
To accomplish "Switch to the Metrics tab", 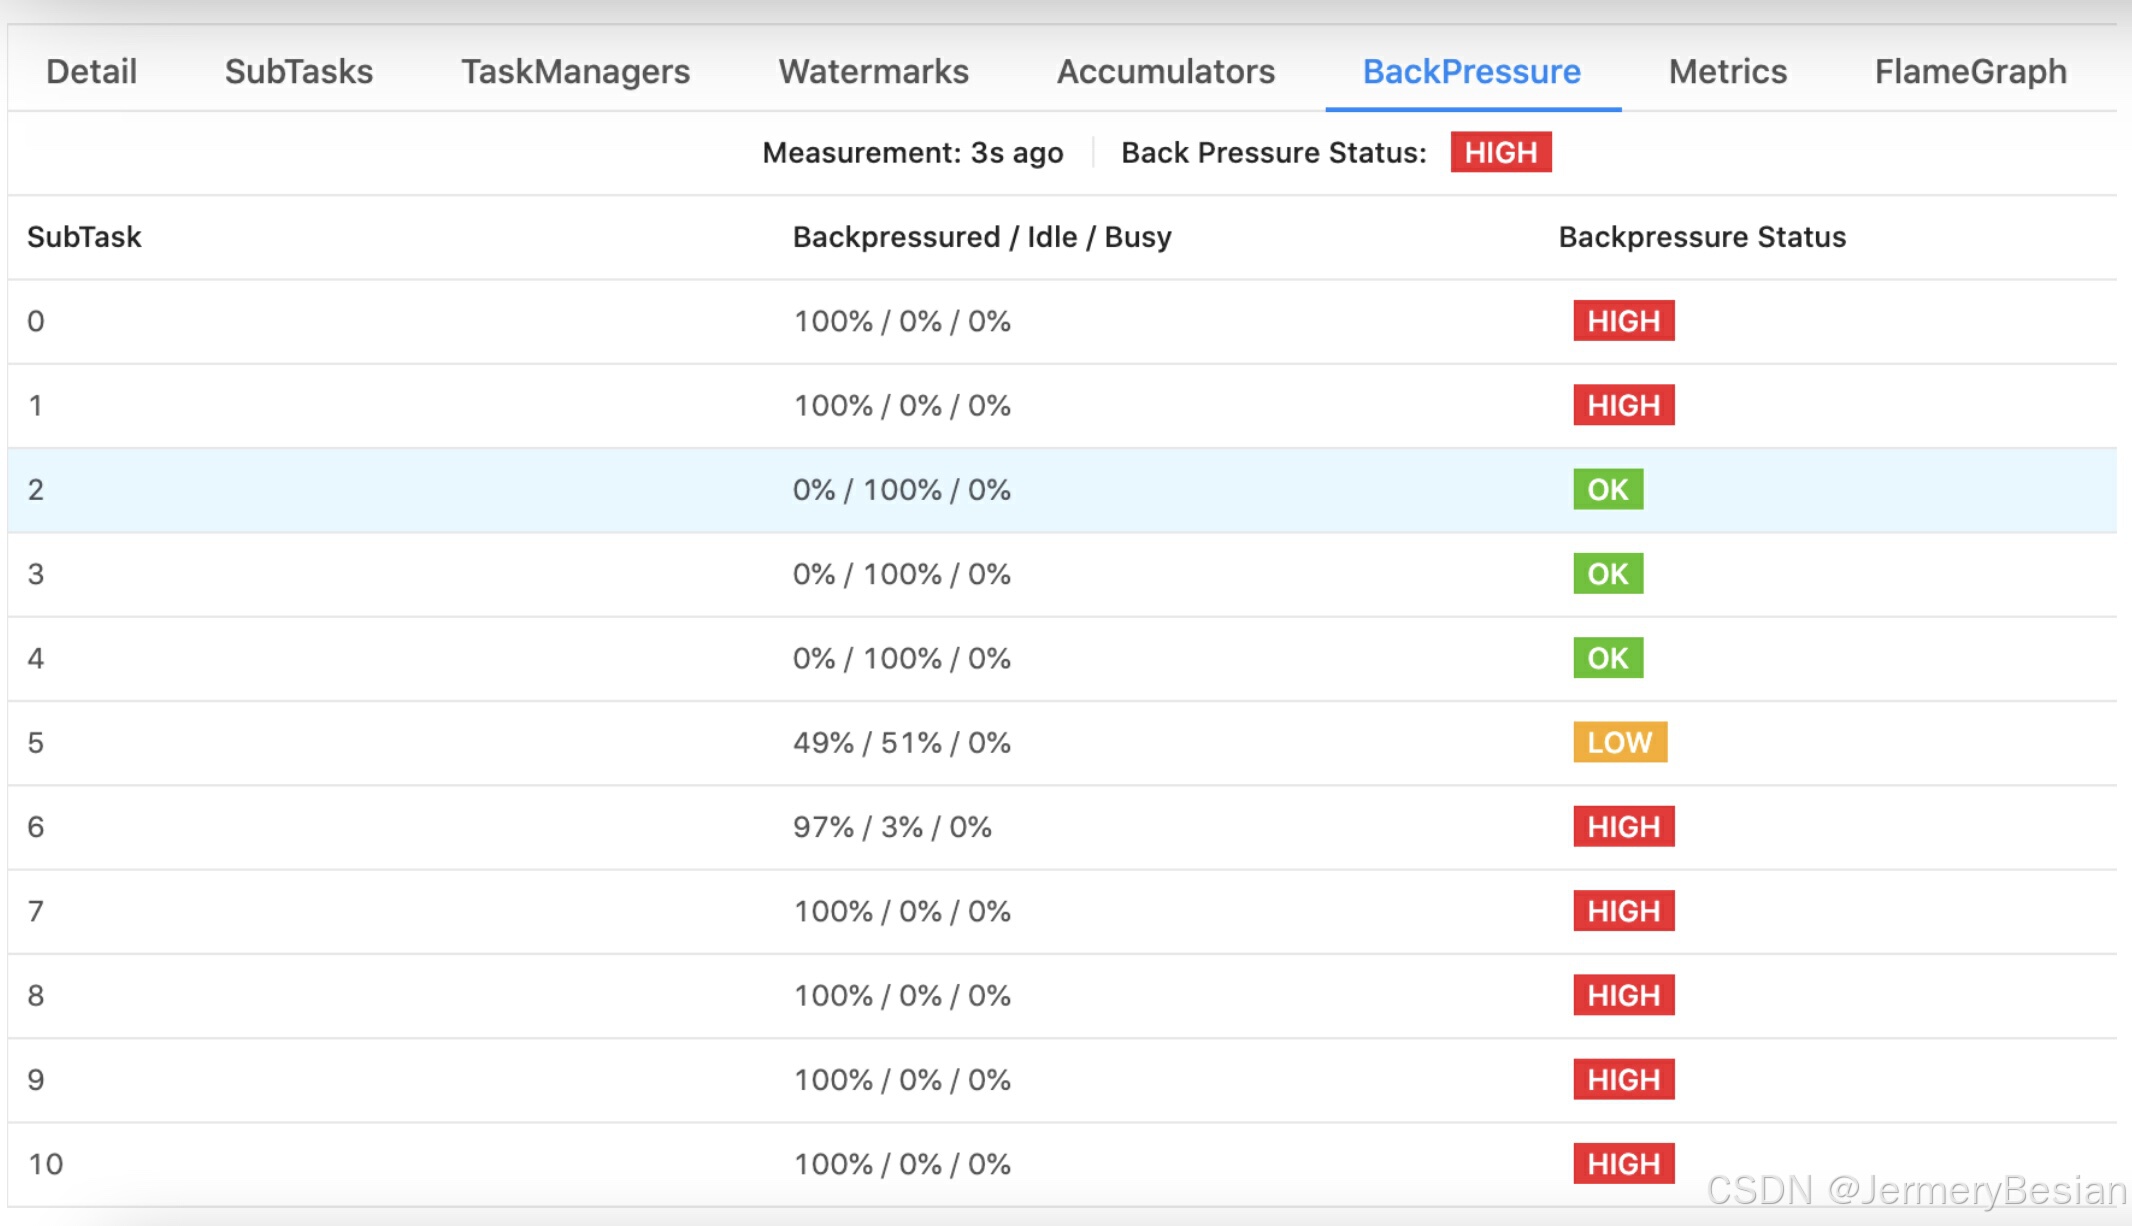I will (1728, 71).
